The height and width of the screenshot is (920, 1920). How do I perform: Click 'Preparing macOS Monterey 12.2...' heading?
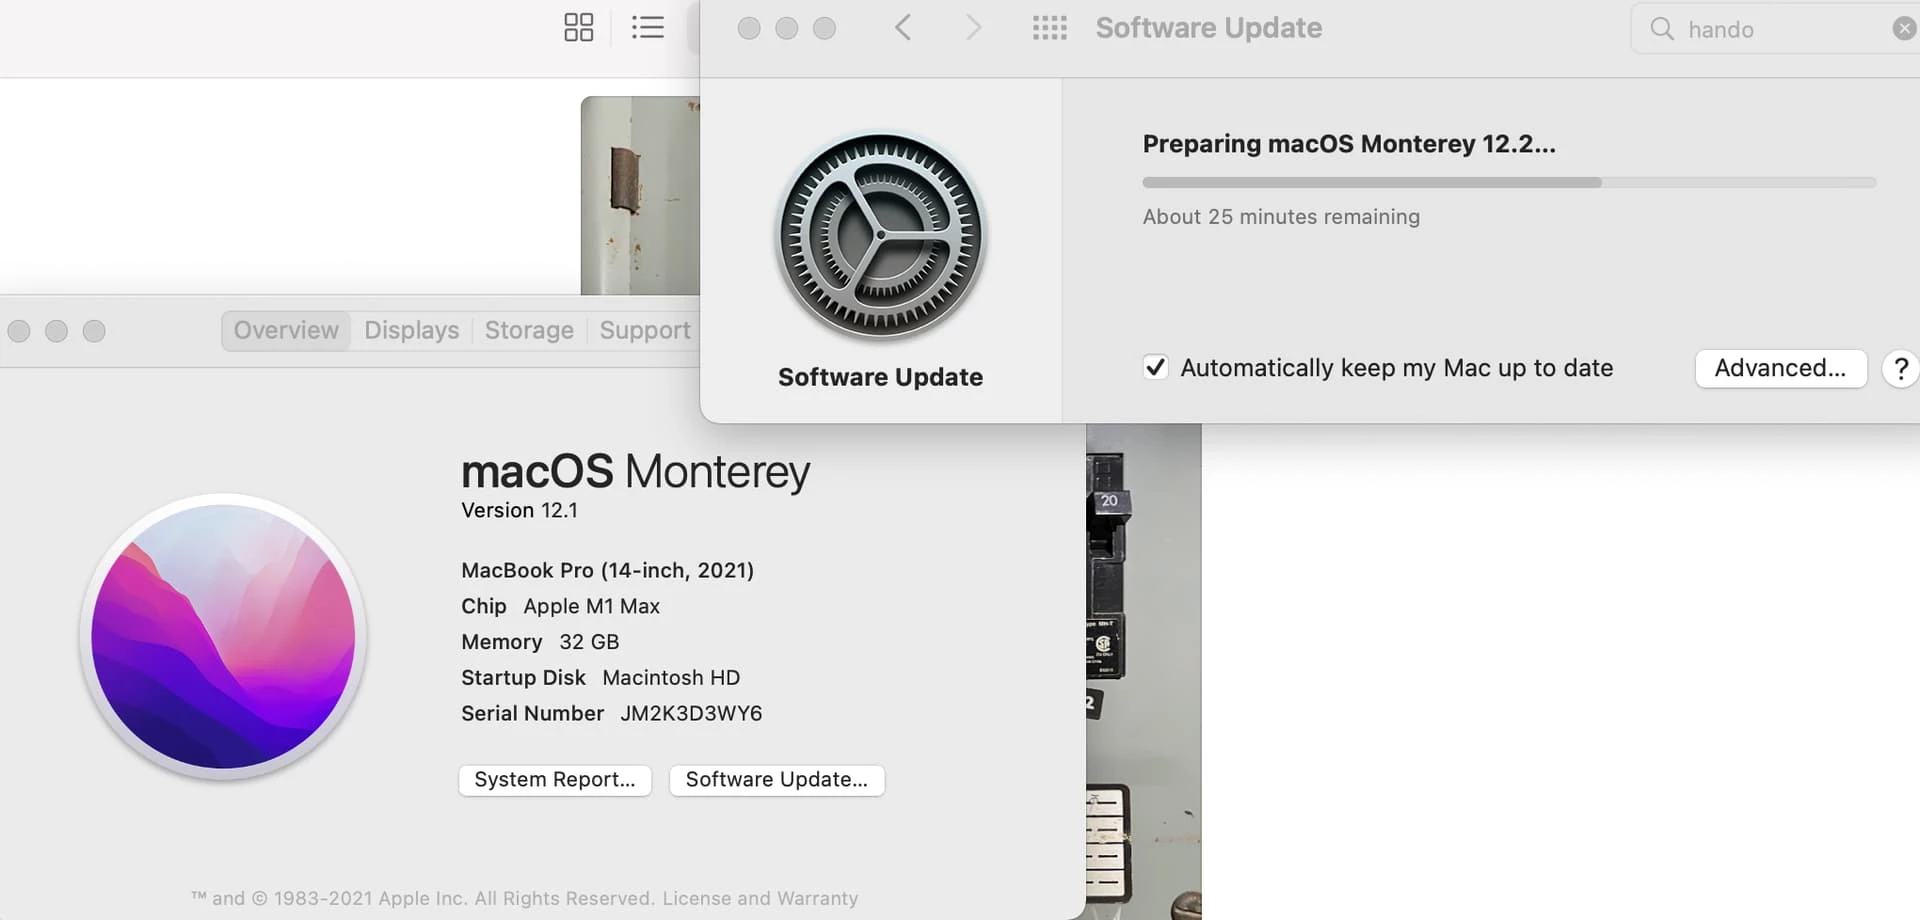click(x=1349, y=144)
